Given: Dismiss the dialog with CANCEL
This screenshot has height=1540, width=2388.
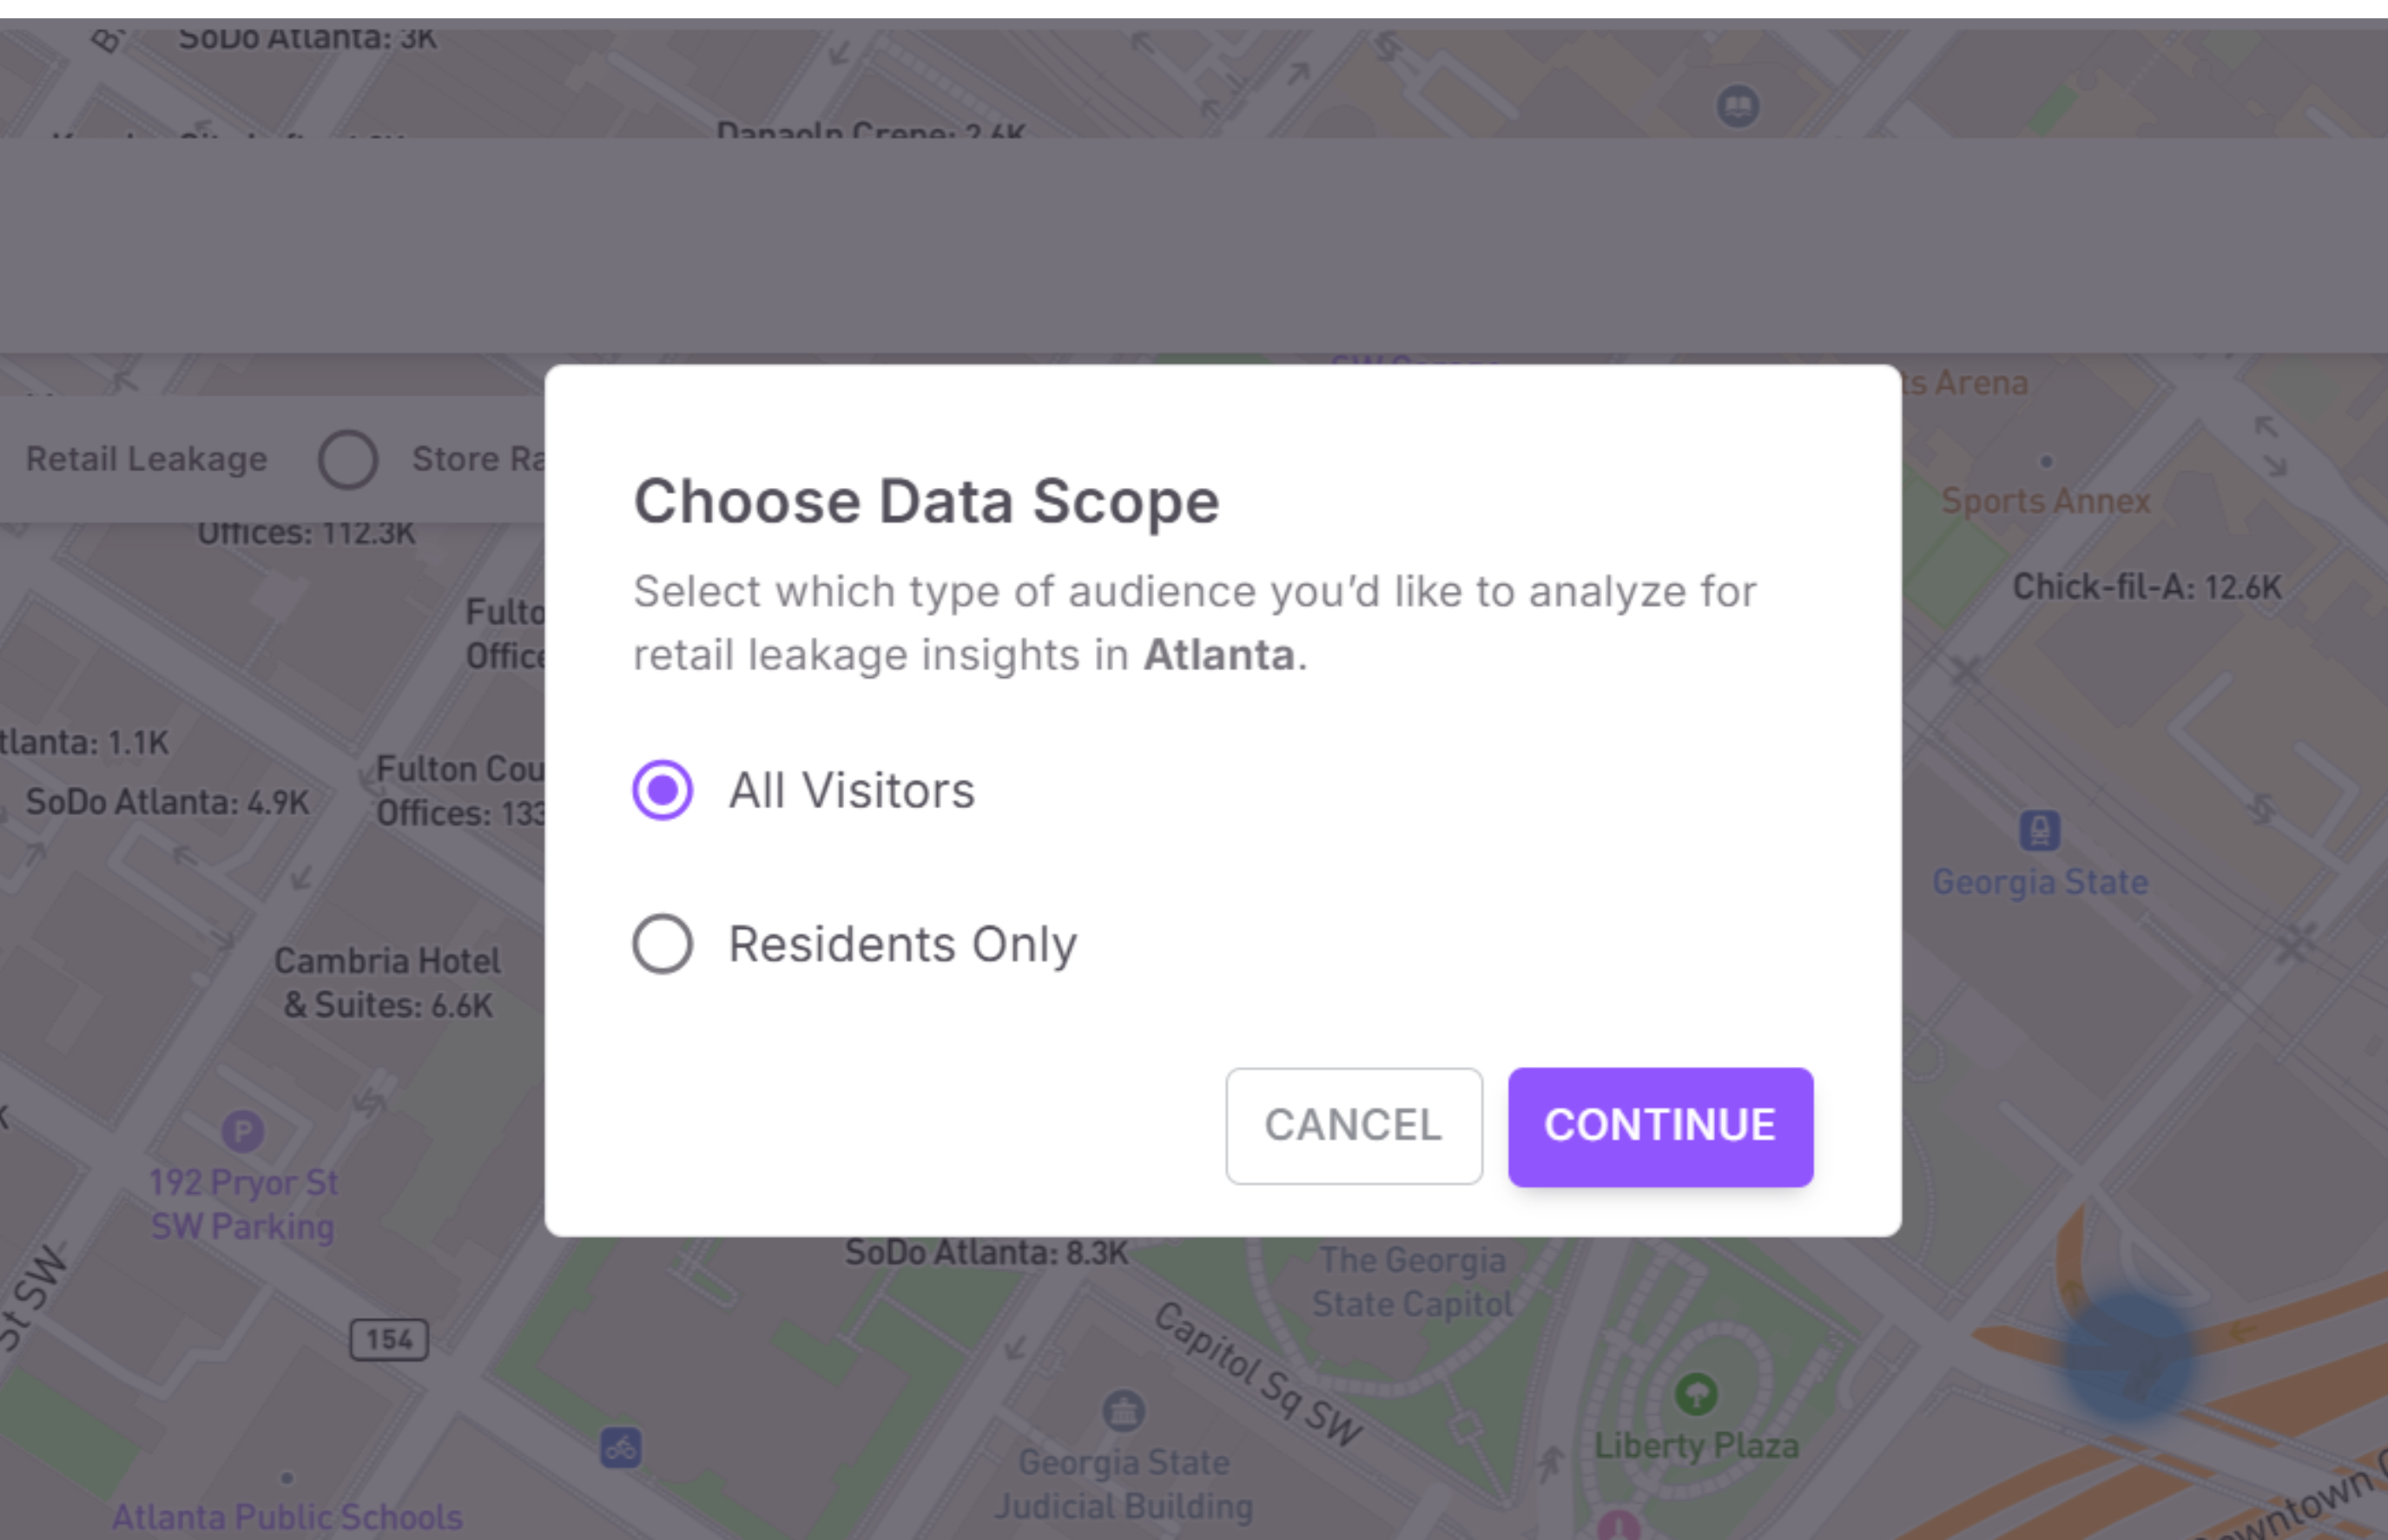Looking at the screenshot, I should (1353, 1126).
